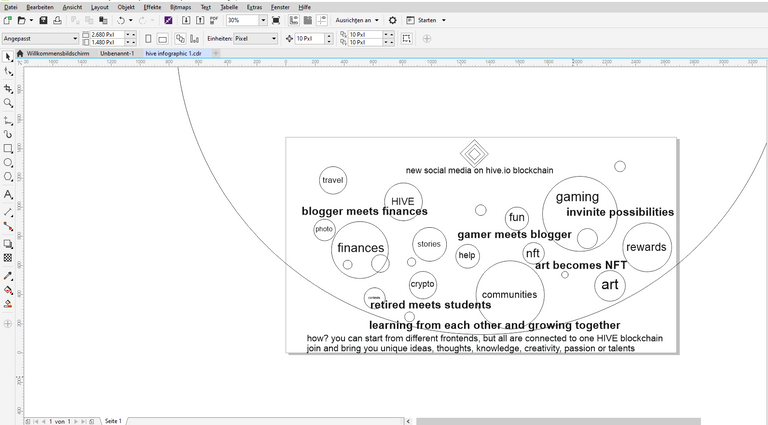Image resolution: width=768 pixels, height=425 pixels.
Task: Open the Bitmaps menu
Action: (x=180, y=7)
